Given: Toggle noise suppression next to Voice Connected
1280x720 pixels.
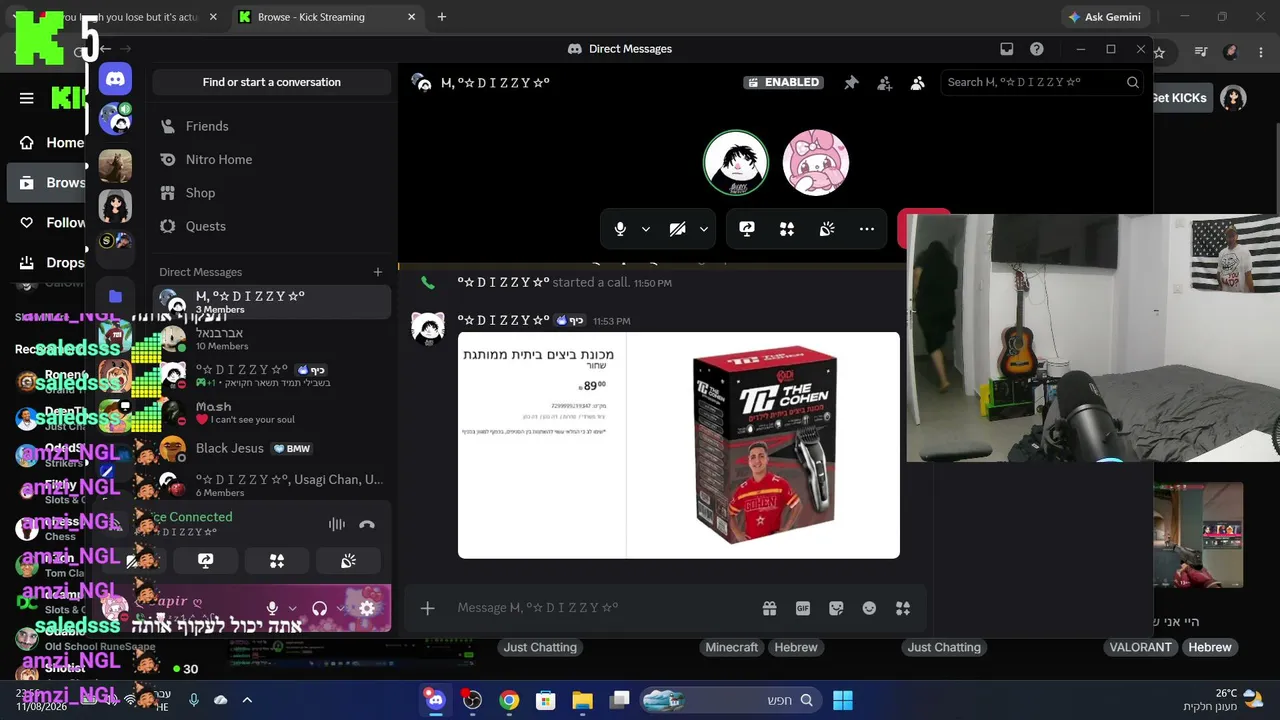Looking at the screenshot, I should tap(337, 524).
